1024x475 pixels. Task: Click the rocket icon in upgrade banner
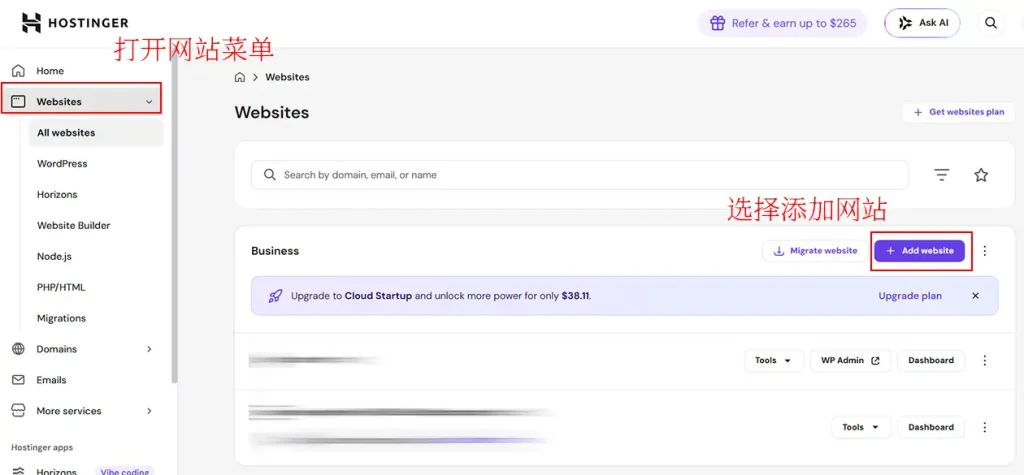(275, 296)
